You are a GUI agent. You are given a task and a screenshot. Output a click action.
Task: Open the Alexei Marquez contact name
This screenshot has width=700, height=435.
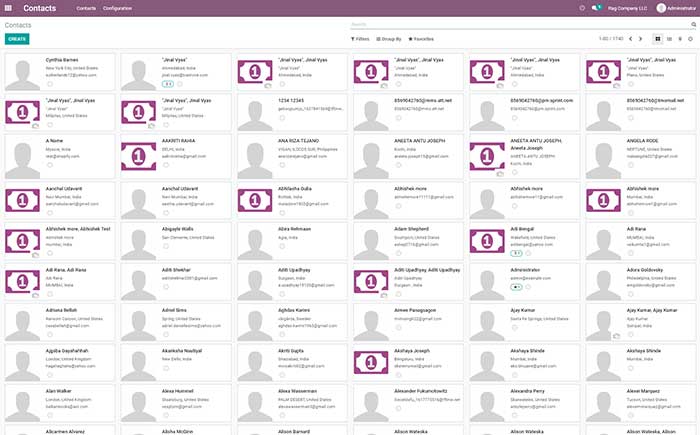click(x=643, y=391)
